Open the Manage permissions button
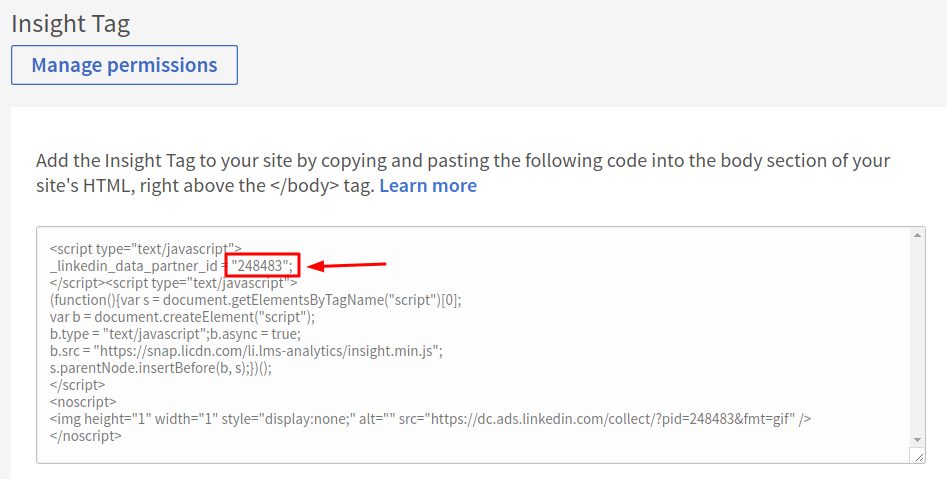Screen dimensions: 947x479 click(124, 65)
